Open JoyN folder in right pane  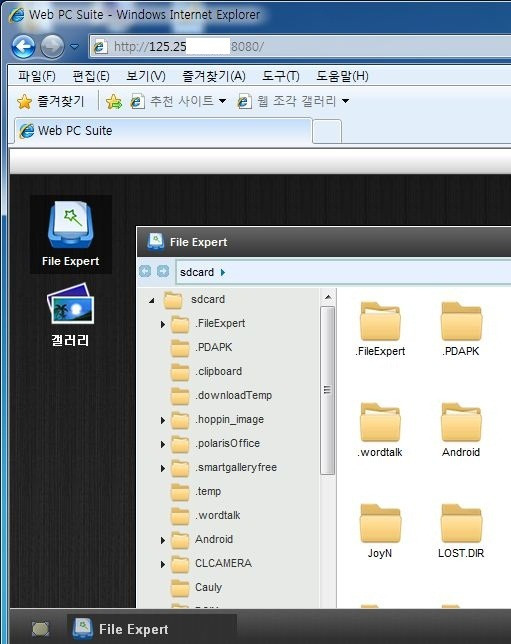[x=380, y=531]
